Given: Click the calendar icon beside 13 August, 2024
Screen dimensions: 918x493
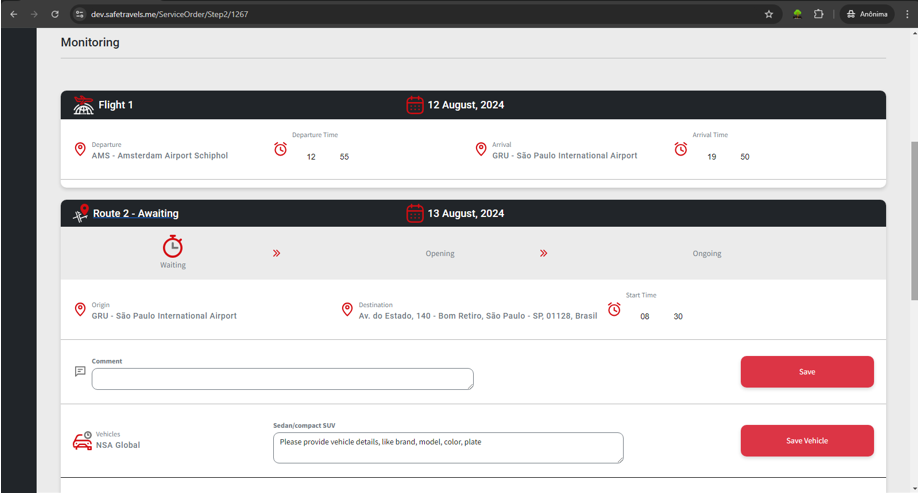Looking at the screenshot, I should click(x=415, y=214).
